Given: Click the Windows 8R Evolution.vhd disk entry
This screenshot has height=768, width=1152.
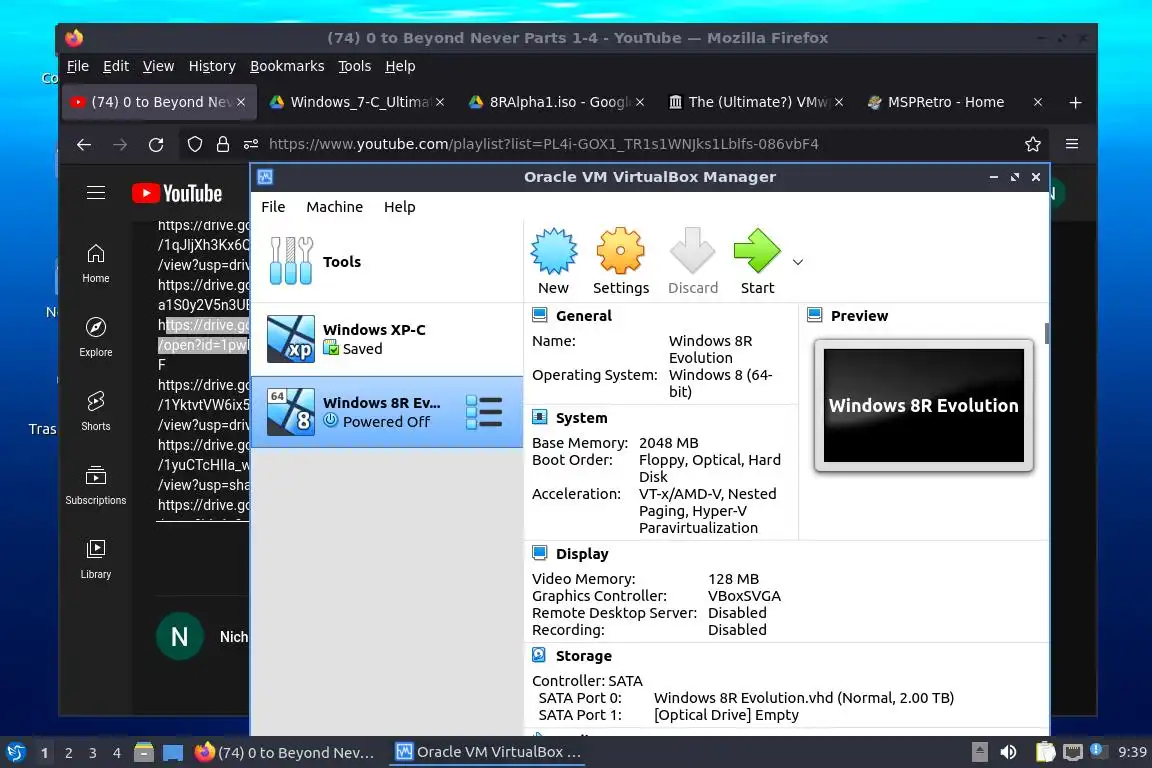Looking at the screenshot, I should tap(804, 698).
